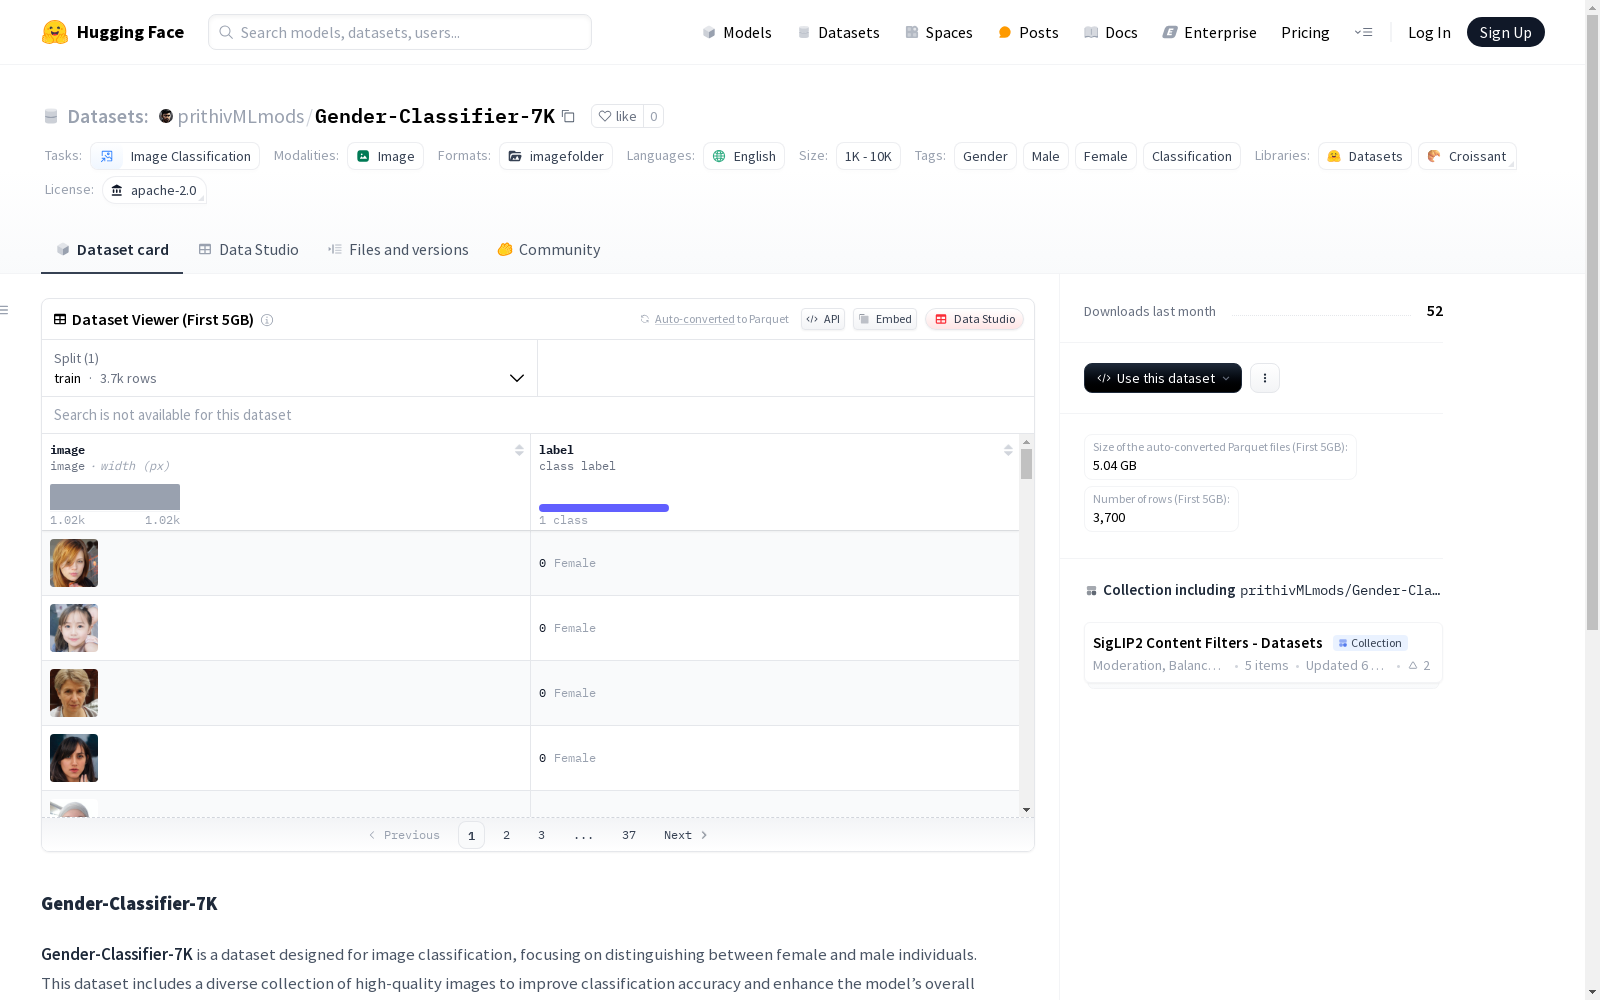Viewport: 1600px width, 1000px height.
Task: Open the navigation overflow menu icon
Action: [x=1363, y=32]
